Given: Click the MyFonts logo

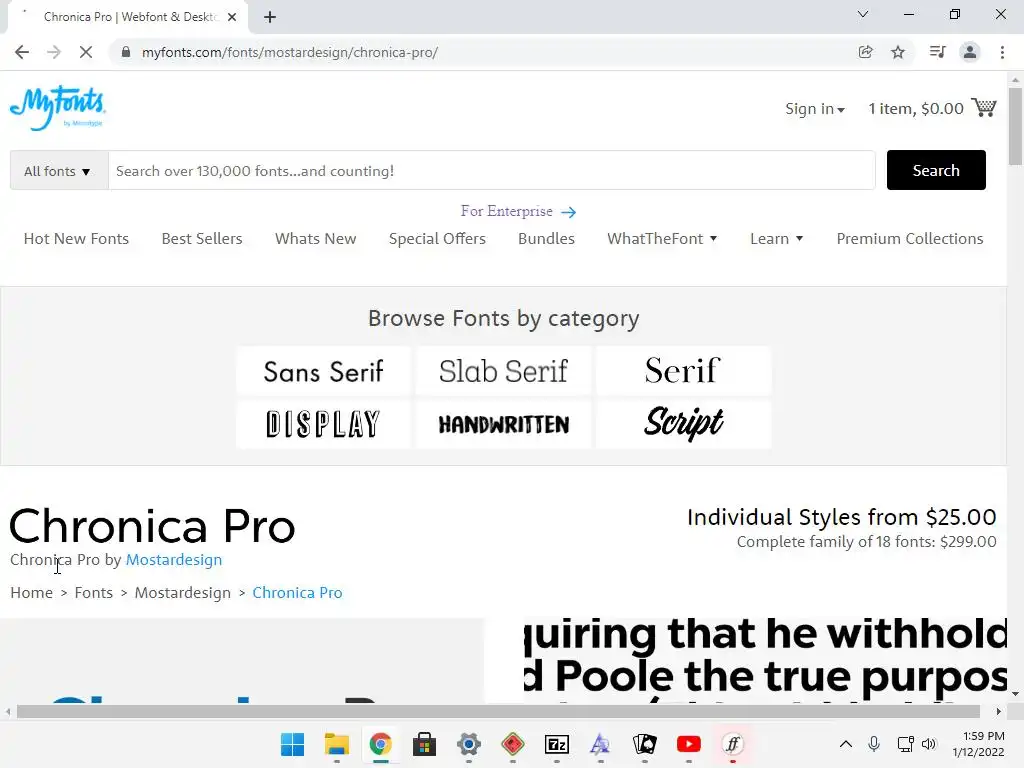Looking at the screenshot, I should 57,108.
